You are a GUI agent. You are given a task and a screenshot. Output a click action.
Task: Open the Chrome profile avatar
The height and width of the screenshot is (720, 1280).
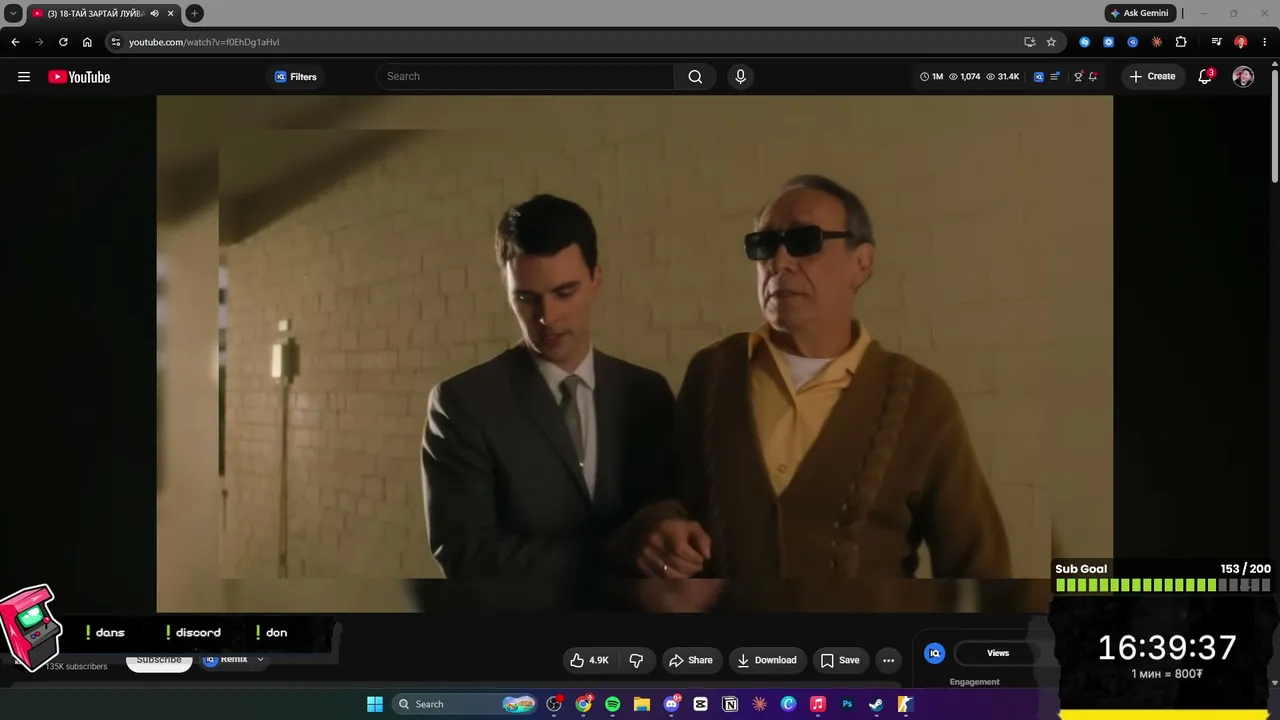(x=1241, y=42)
